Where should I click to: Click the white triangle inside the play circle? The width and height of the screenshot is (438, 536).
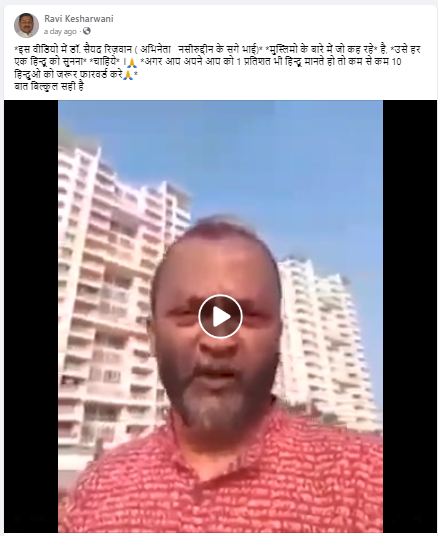[x=222, y=317]
